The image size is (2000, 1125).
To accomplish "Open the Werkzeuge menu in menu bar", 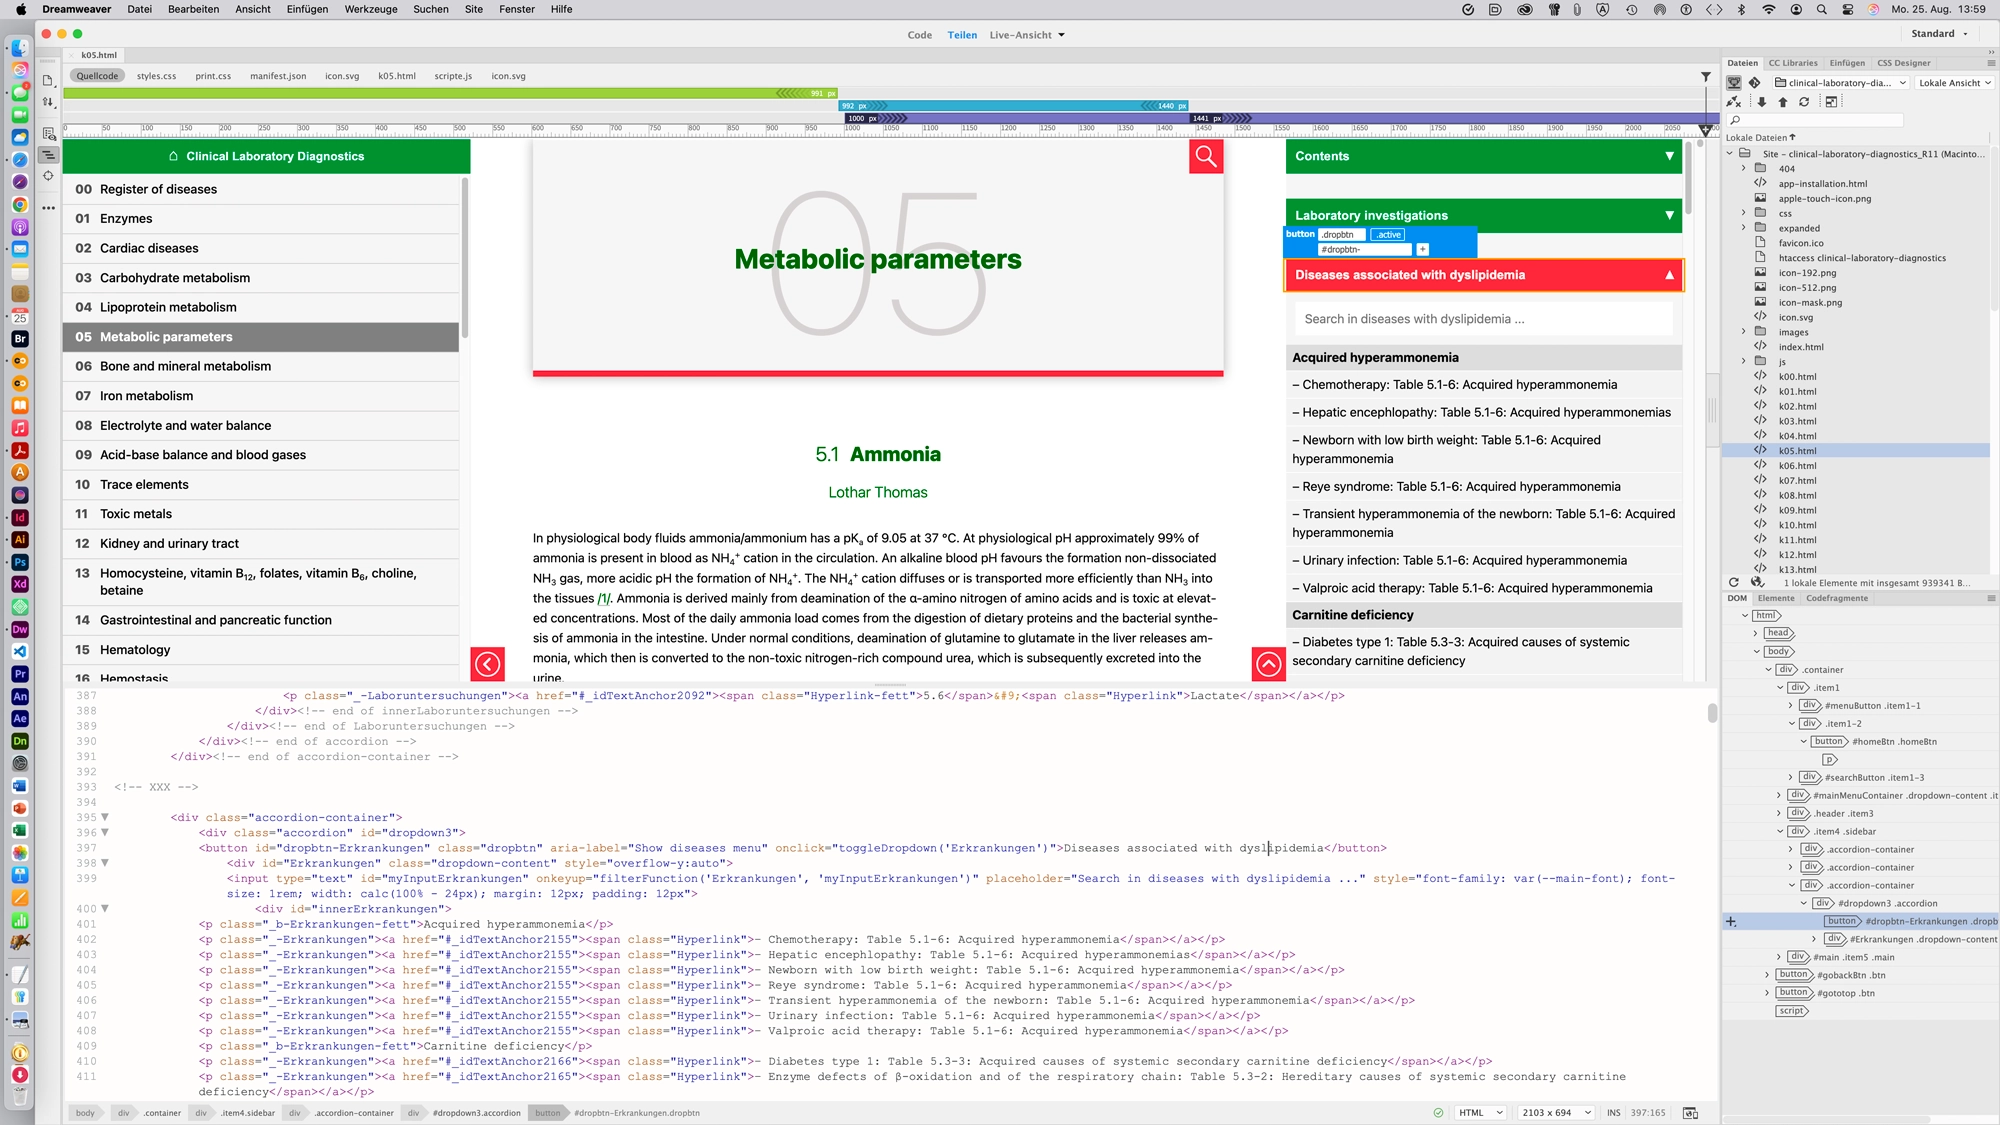I will coord(370,9).
